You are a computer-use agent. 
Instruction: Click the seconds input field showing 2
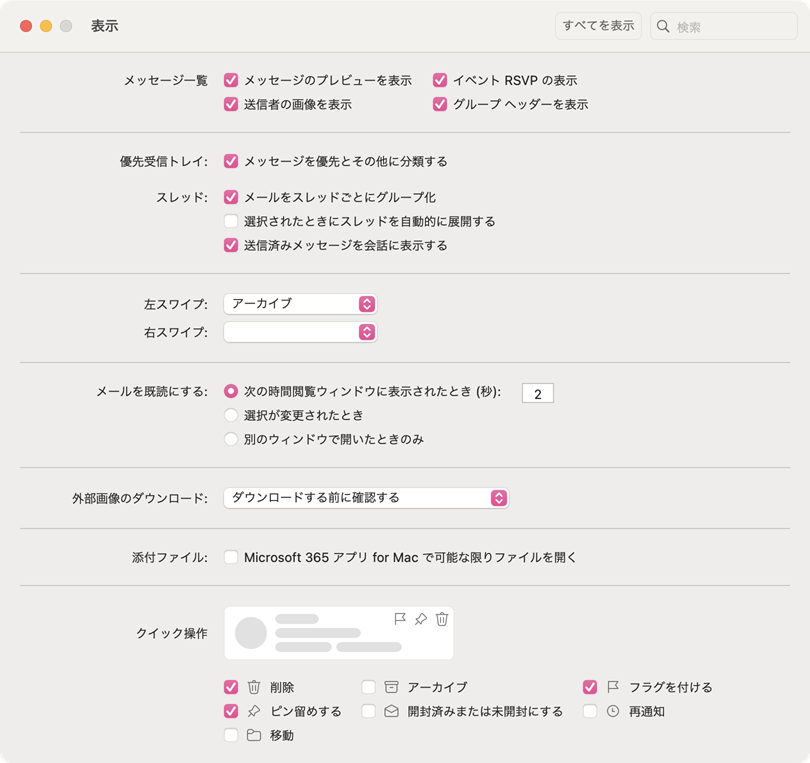click(x=537, y=394)
